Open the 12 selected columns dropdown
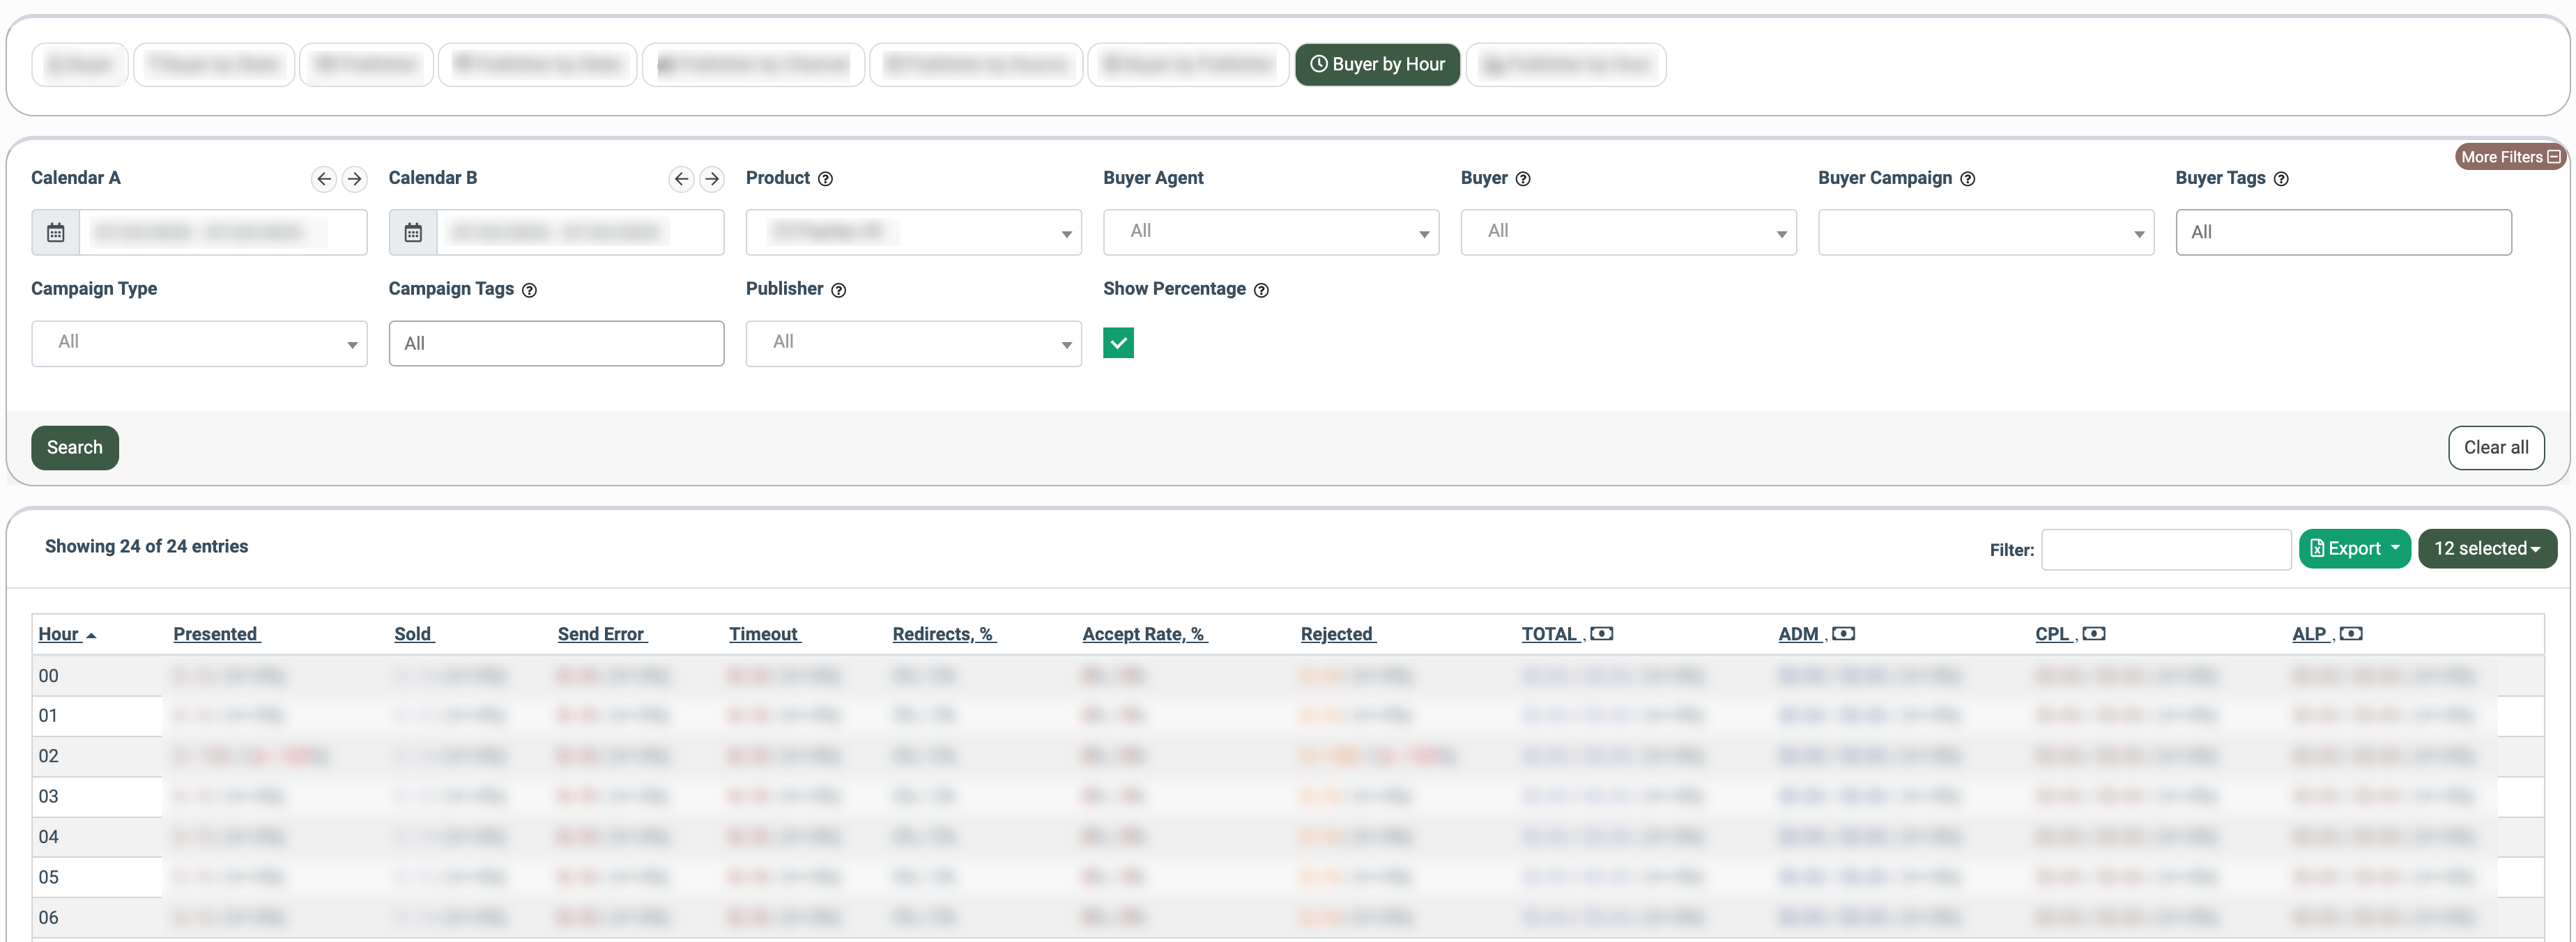2576x942 pixels. pos(2486,549)
